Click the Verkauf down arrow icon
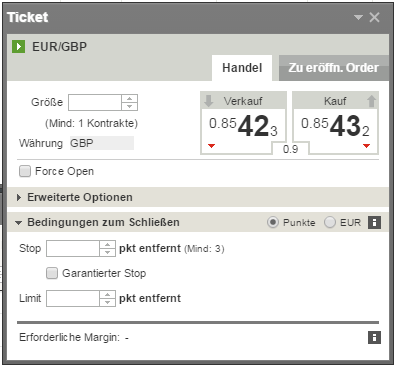The height and width of the screenshot is (365, 394). [209, 101]
